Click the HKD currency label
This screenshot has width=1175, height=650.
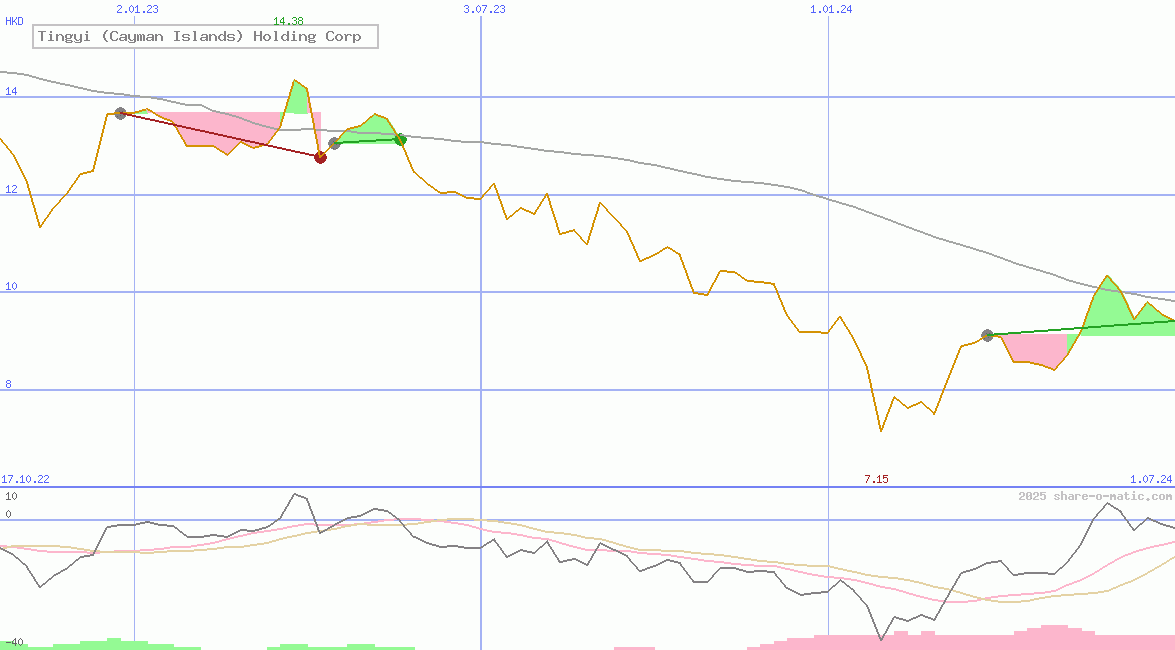pos(15,21)
